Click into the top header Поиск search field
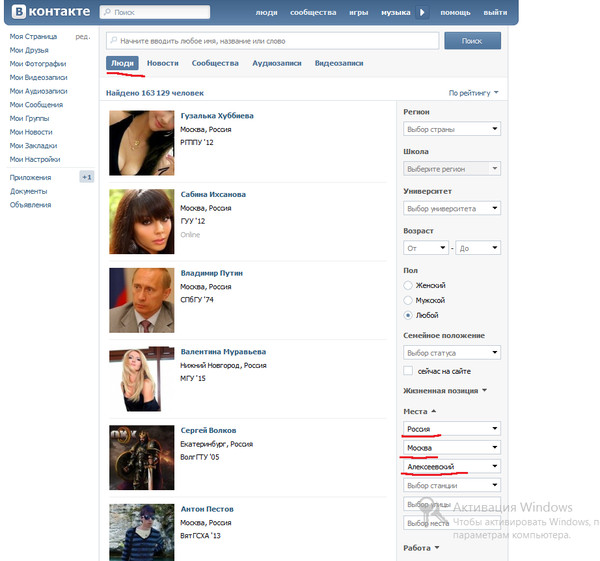 155,12
